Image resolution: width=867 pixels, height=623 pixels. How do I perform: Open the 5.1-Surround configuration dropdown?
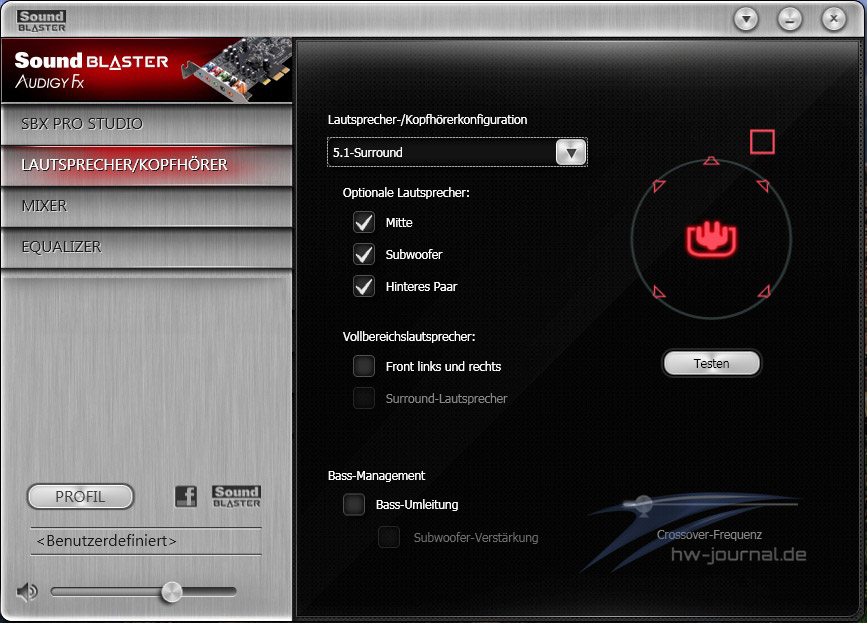457,152
